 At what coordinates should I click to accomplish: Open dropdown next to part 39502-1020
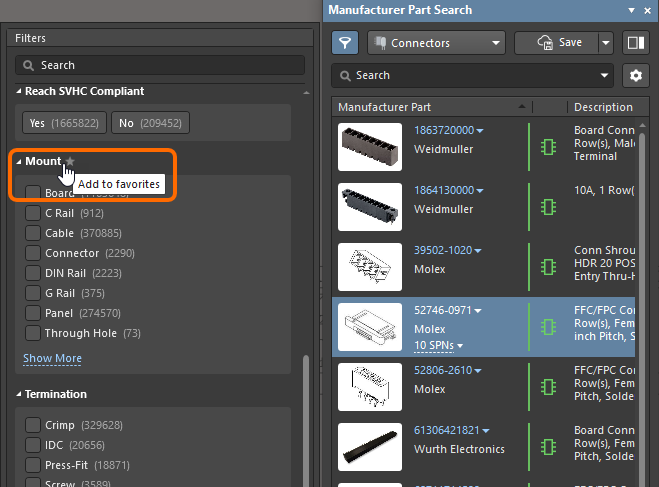[478, 251]
